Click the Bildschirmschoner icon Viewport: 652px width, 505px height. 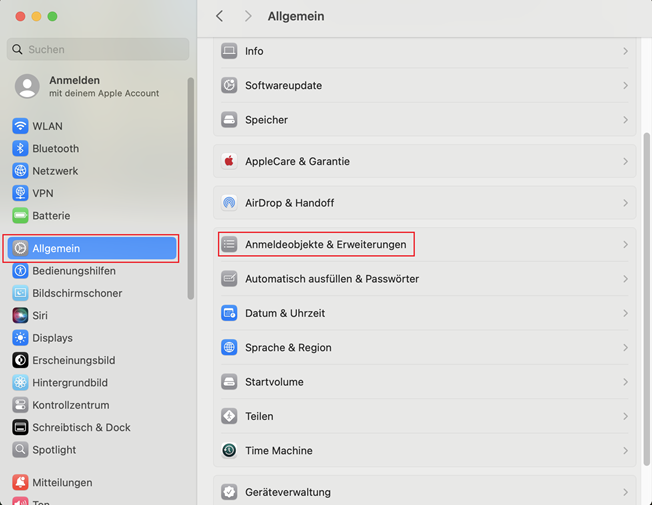point(20,293)
